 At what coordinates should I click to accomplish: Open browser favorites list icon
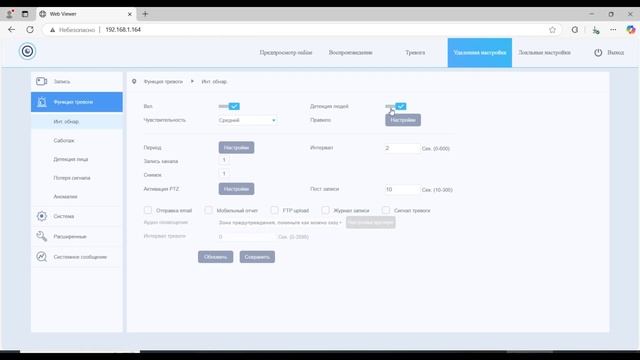pyautogui.click(x=596, y=29)
